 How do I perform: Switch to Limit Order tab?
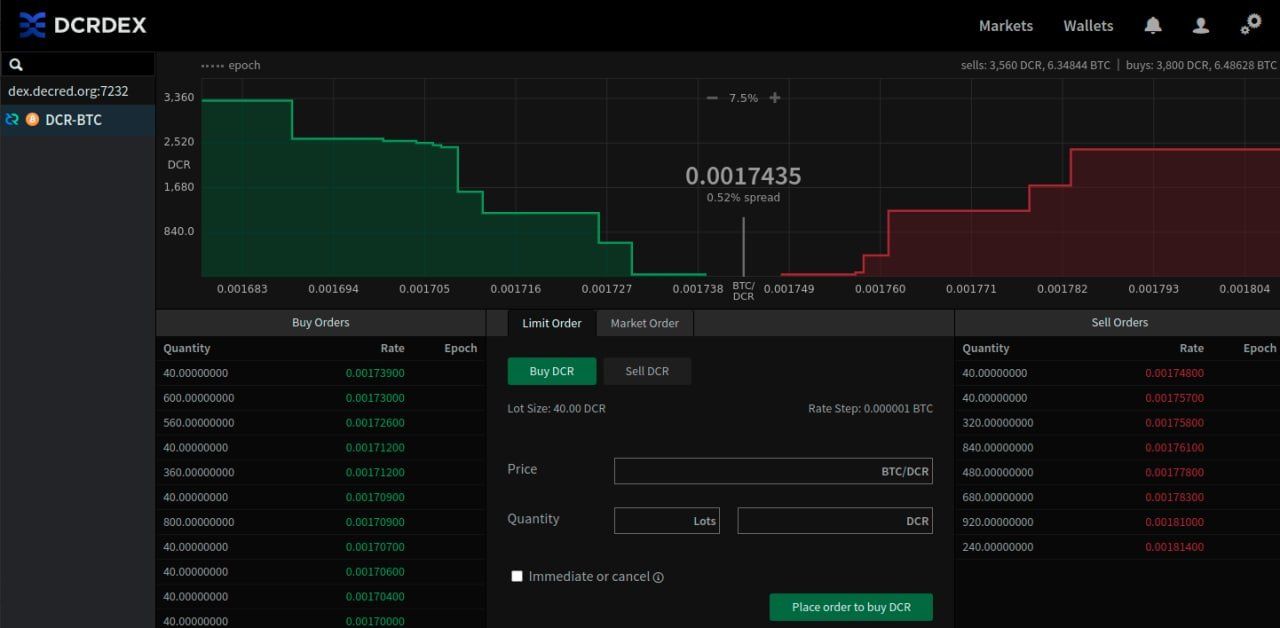click(x=552, y=323)
